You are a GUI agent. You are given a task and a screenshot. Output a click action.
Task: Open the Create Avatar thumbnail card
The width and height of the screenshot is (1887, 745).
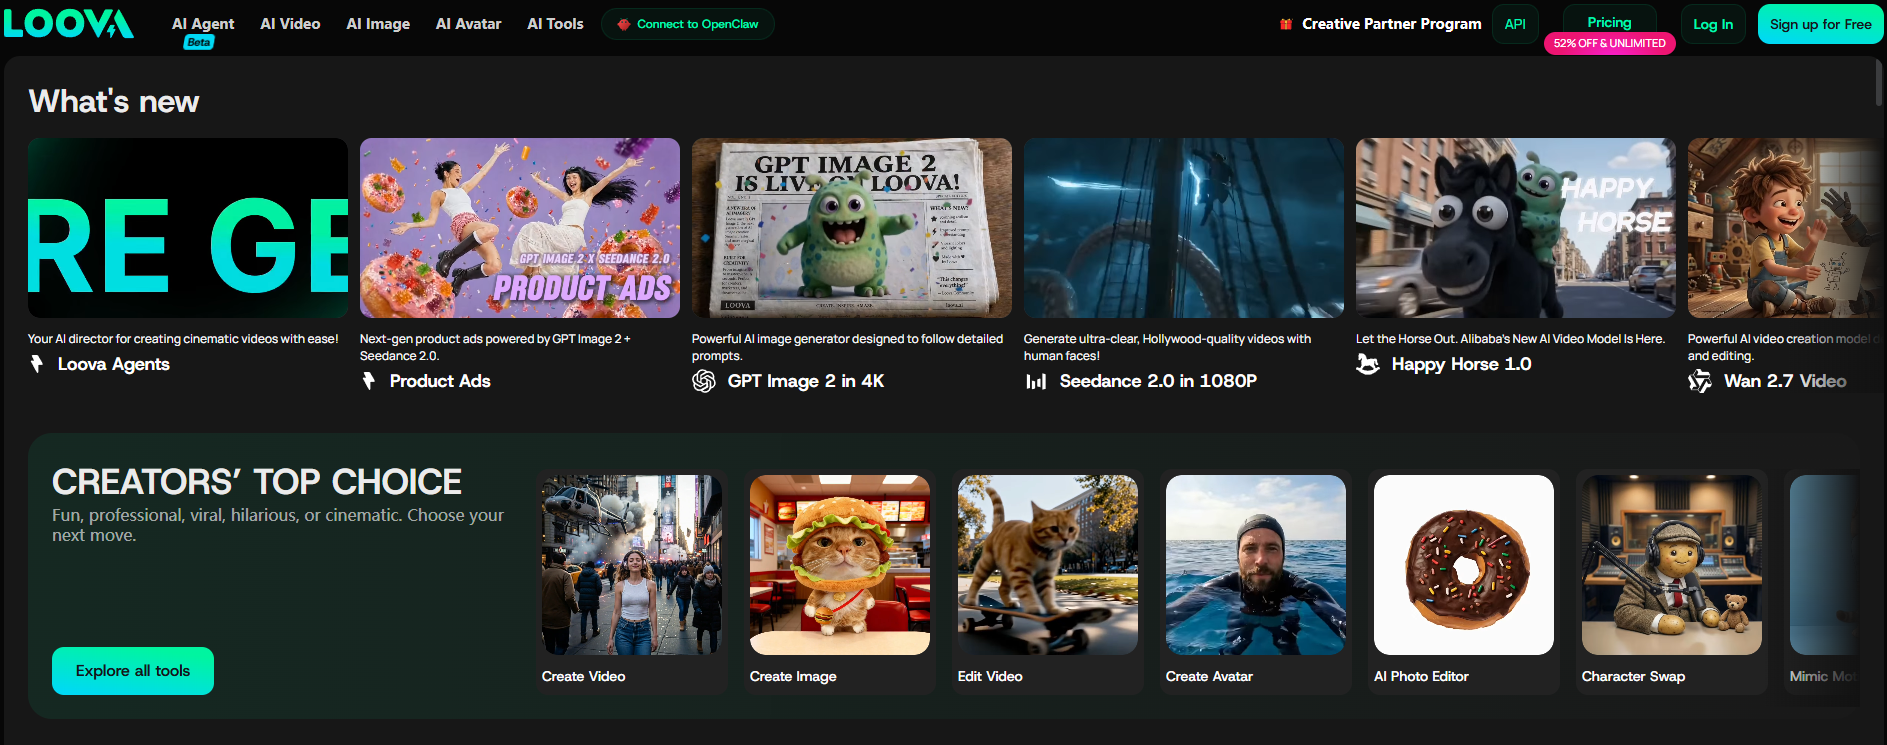click(x=1256, y=582)
